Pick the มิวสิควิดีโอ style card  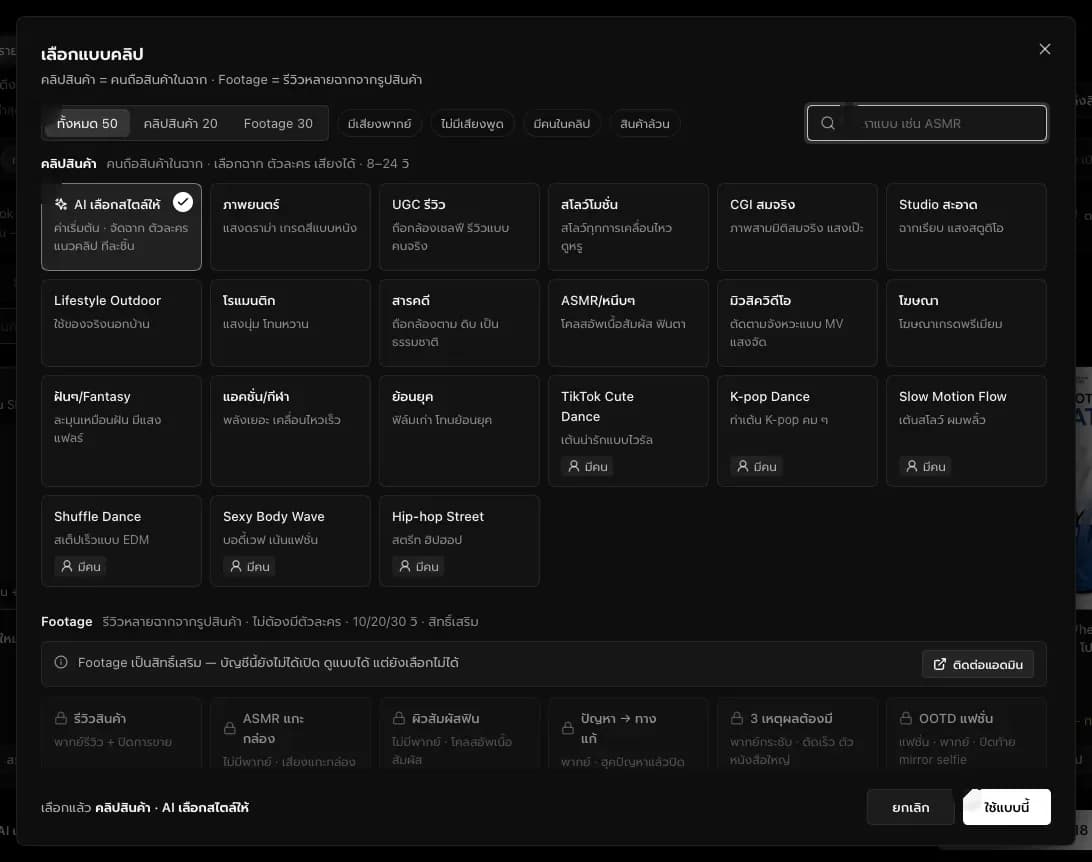[x=797, y=322]
